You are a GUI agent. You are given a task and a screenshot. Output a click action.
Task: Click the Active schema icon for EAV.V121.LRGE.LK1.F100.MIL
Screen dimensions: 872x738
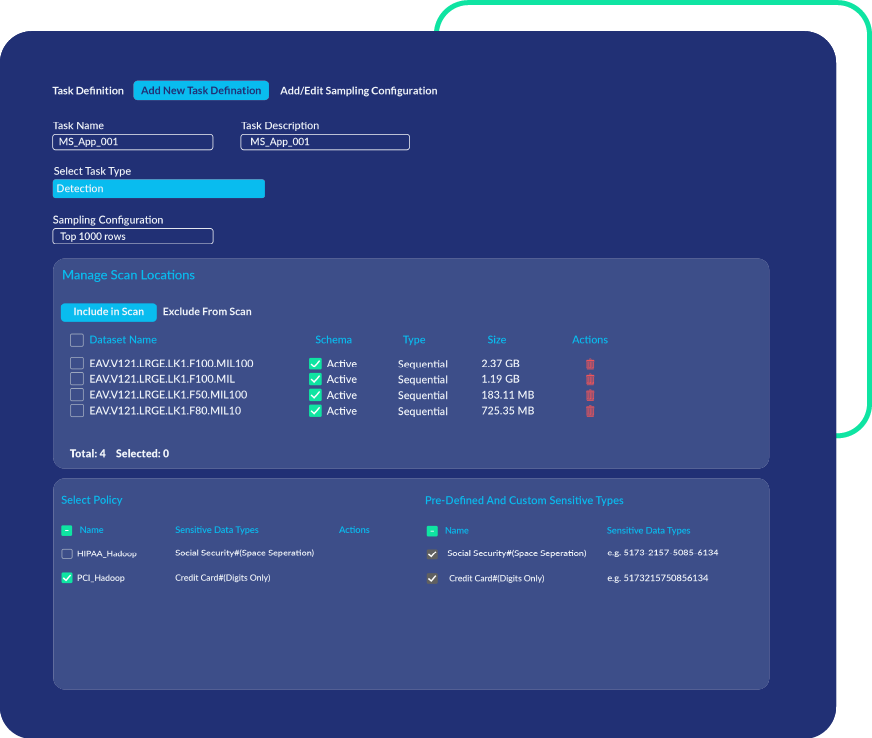click(315, 379)
